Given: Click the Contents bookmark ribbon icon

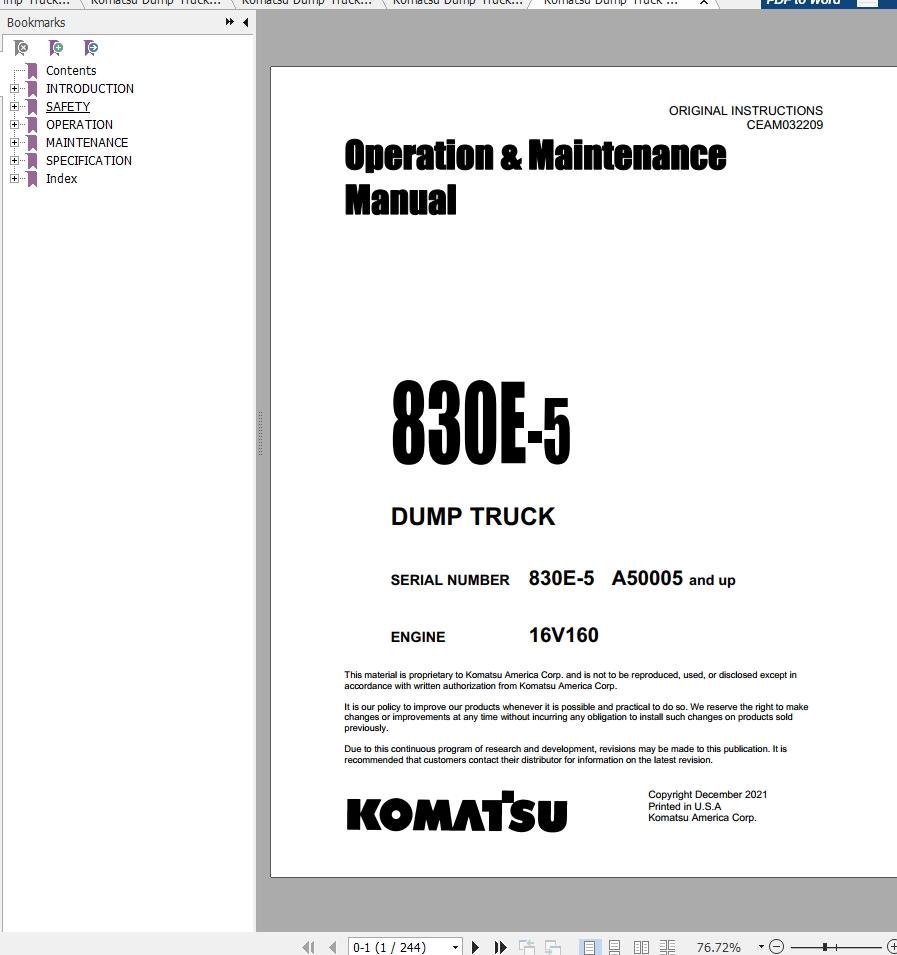Looking at the screenshot, I should (32, 71).
